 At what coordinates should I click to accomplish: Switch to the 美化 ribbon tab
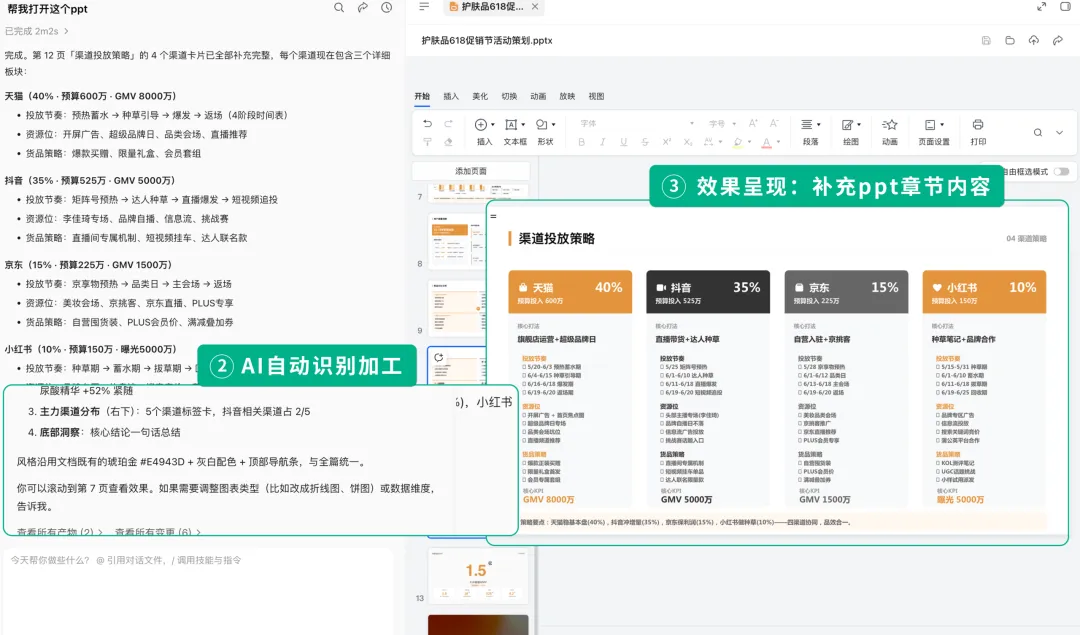pos(480,96)
